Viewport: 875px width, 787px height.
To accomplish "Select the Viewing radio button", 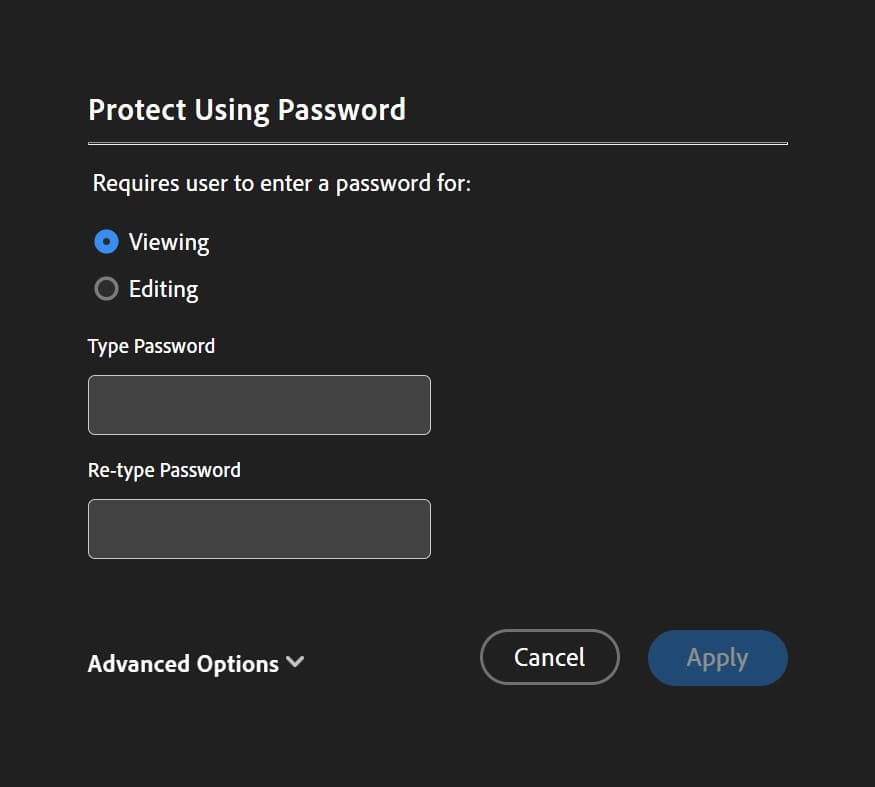I will pyautogui.click(x=106, y=242).
